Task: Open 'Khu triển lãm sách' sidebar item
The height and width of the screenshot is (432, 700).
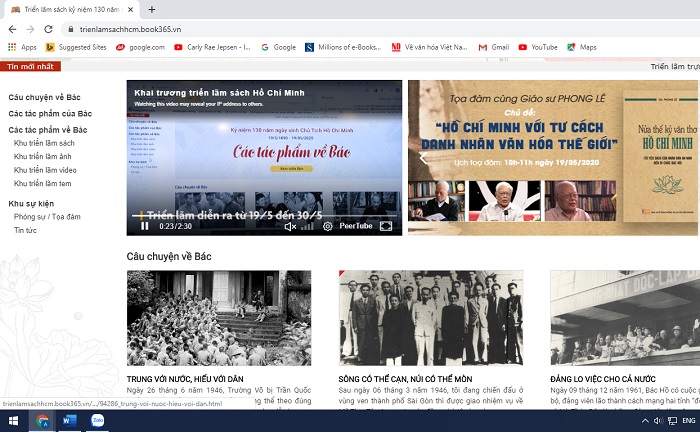Action: [44, 143]
